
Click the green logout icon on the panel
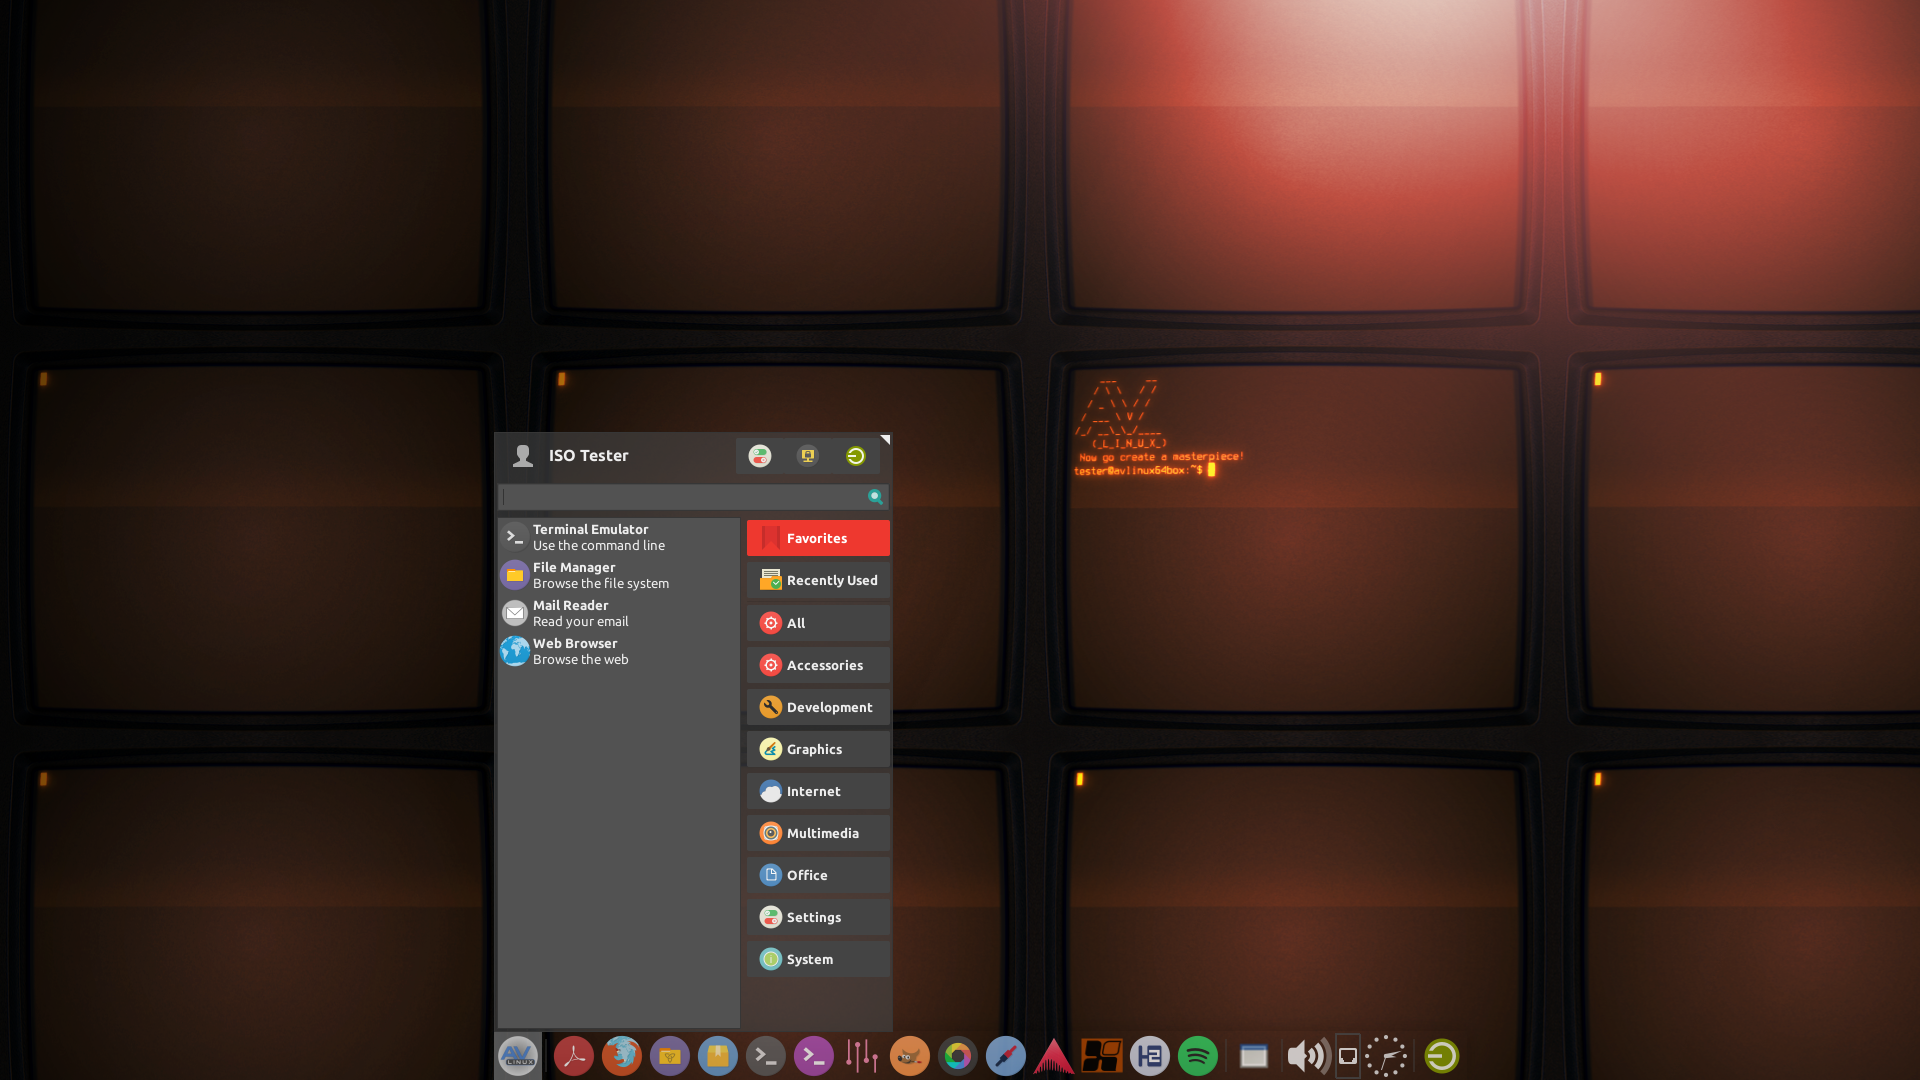click(x=1442, y=1056)
